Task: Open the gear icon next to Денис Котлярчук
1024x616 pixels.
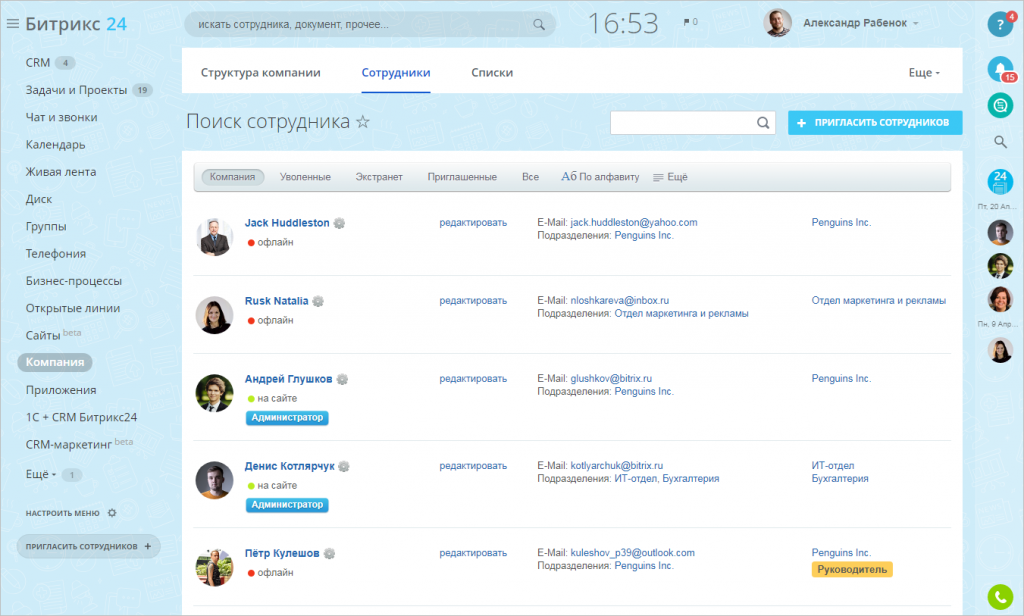Action: pyautogui.click(x=344, y=466)
